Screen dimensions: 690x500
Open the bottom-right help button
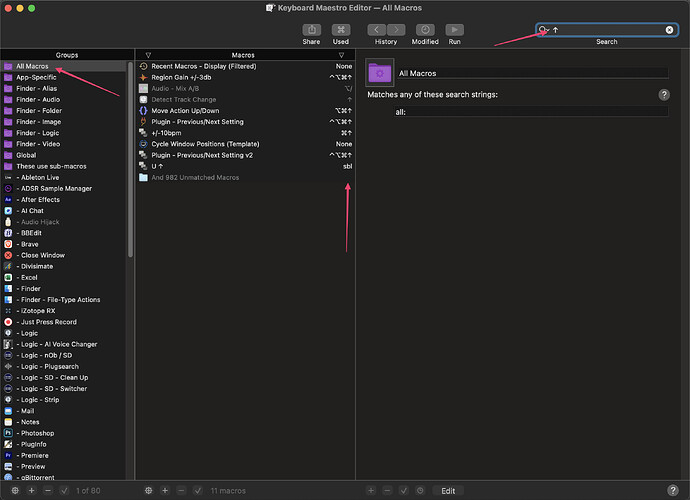(x=673, y=490)
